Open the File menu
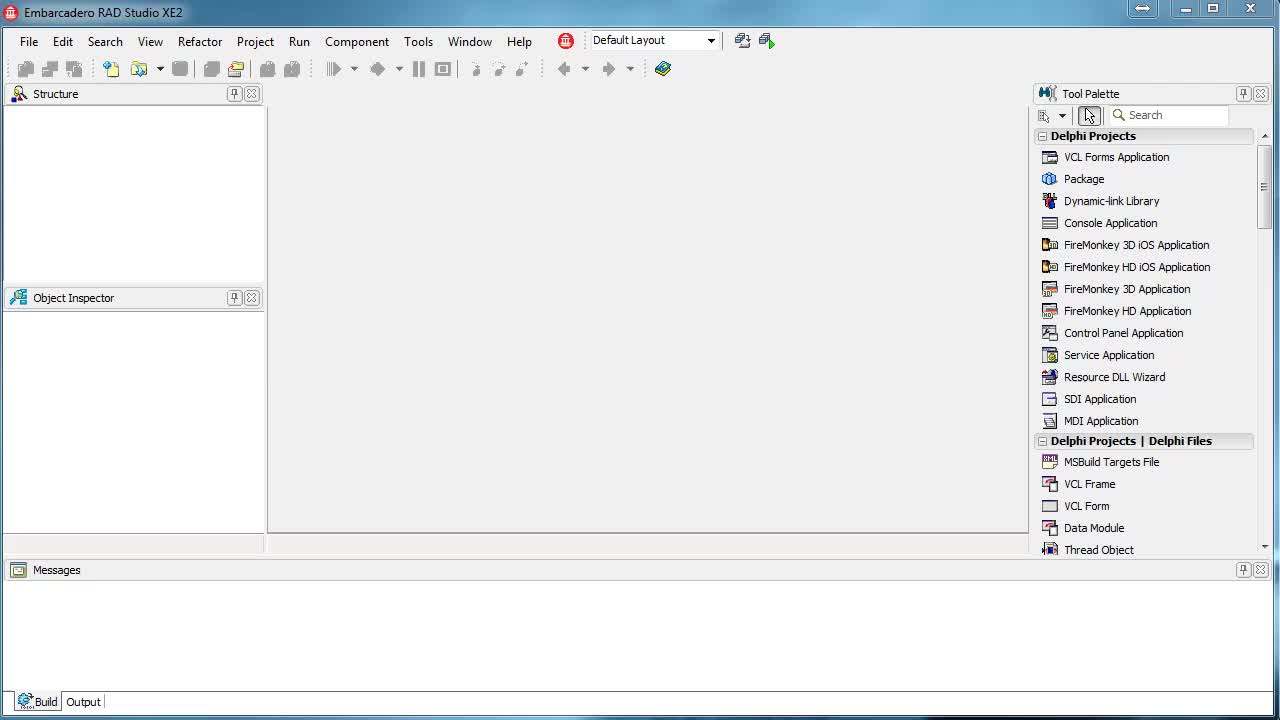Screen dimensions: 1280x720 tap(29, 42)
